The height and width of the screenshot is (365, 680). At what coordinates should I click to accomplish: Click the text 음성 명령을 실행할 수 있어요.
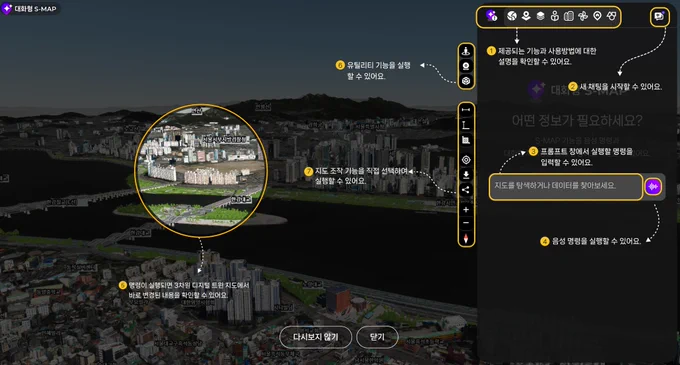click(596, 241)
